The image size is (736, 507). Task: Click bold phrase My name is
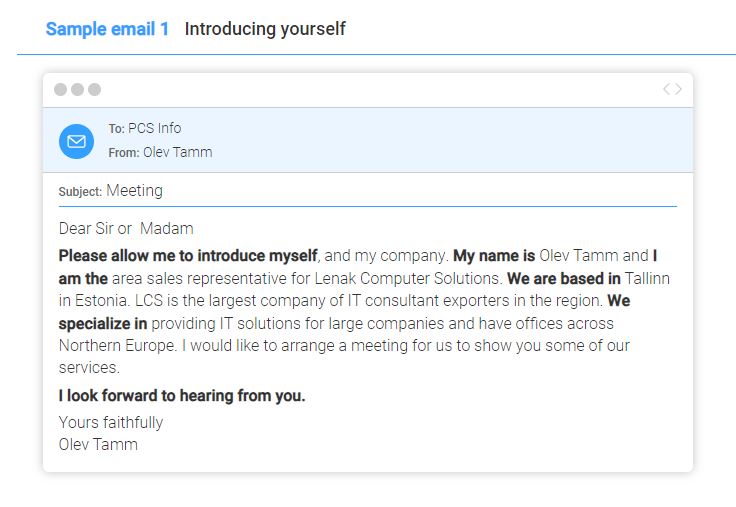[494, 256]
